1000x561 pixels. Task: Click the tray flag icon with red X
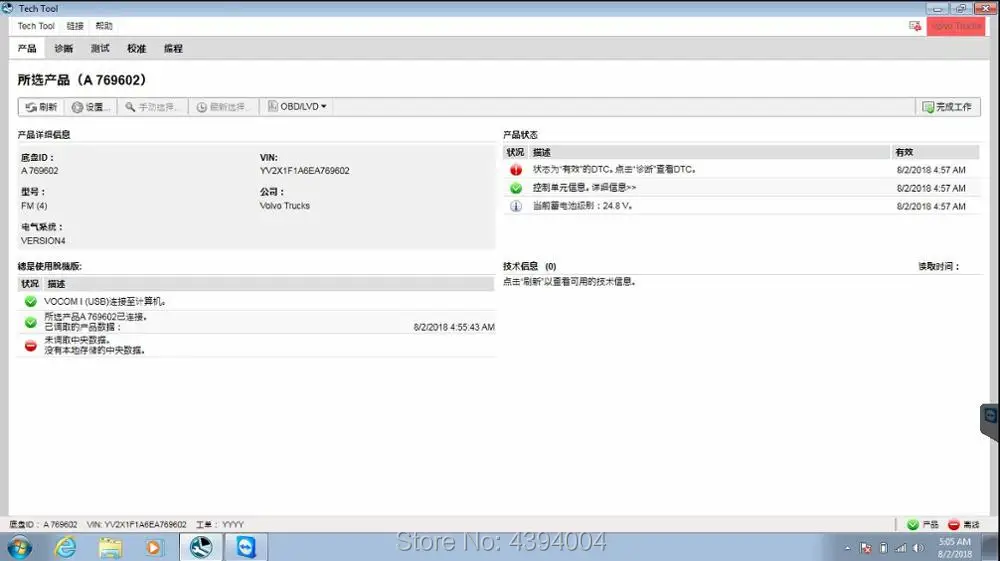[865, 548]
